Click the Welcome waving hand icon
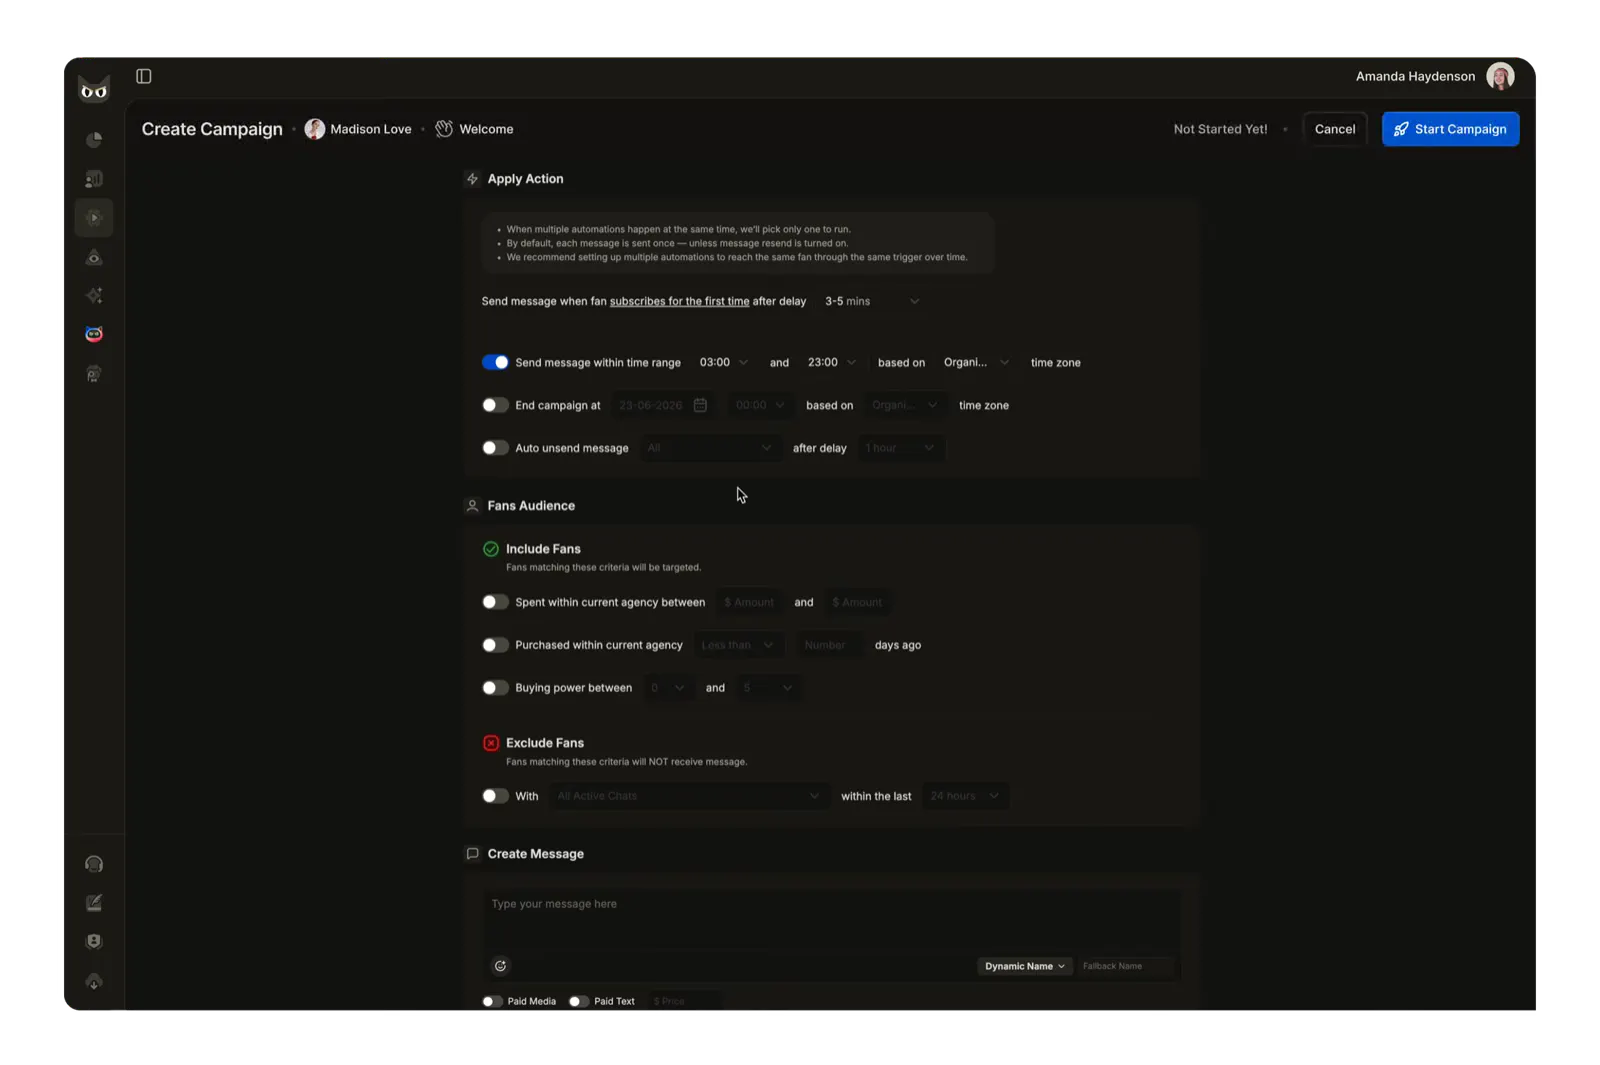This screenshot has height=1065, width=1600. [444, 129]
